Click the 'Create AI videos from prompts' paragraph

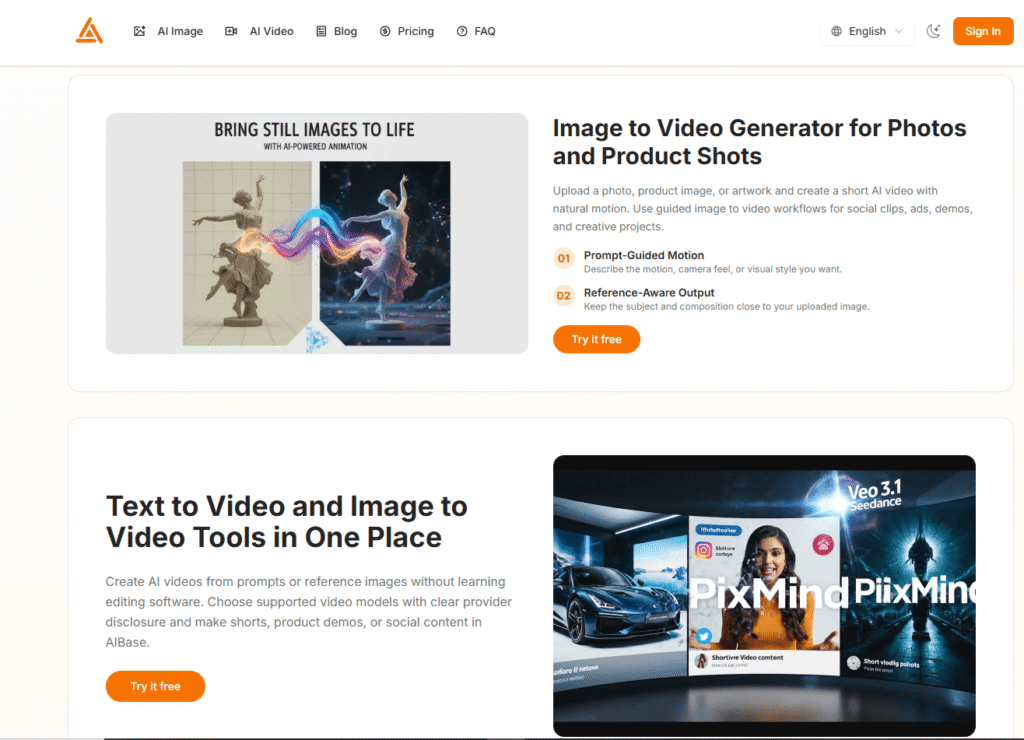pyautogui.click(x=309, y=612)
